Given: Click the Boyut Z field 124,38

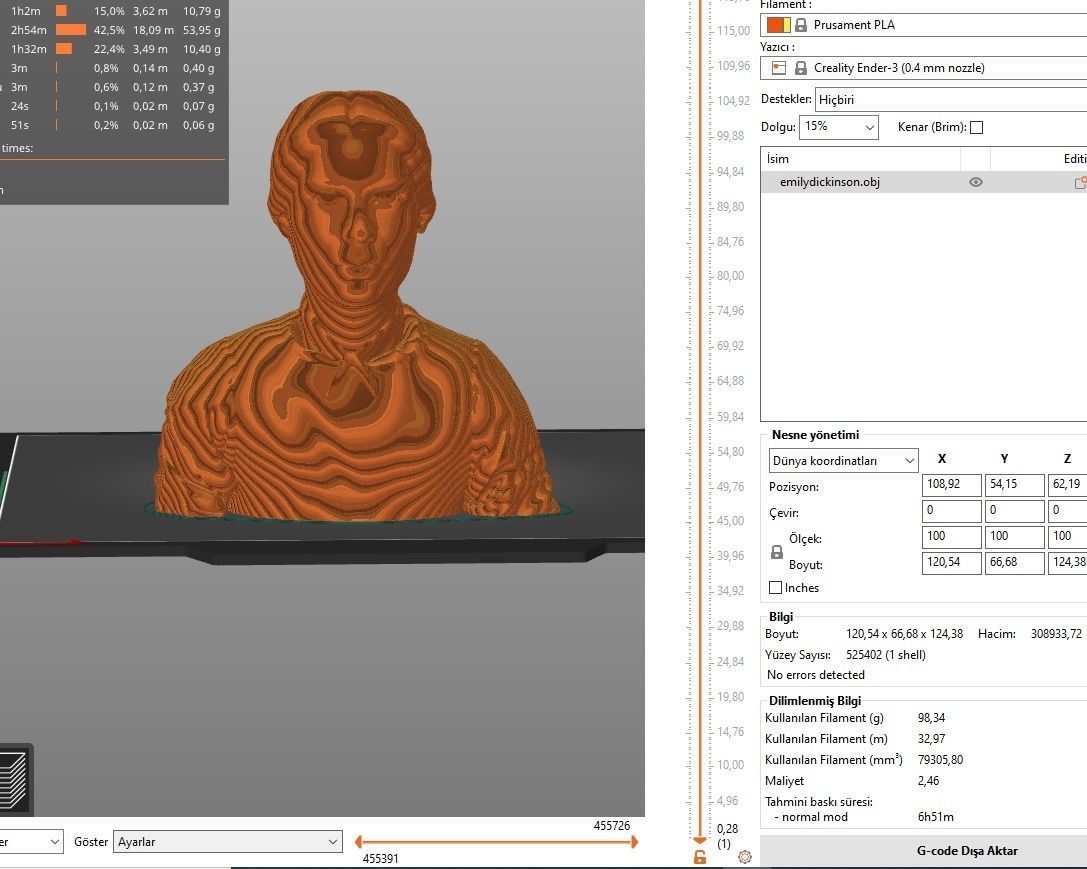Looking at the screenshot, I should coord(1068,563).
